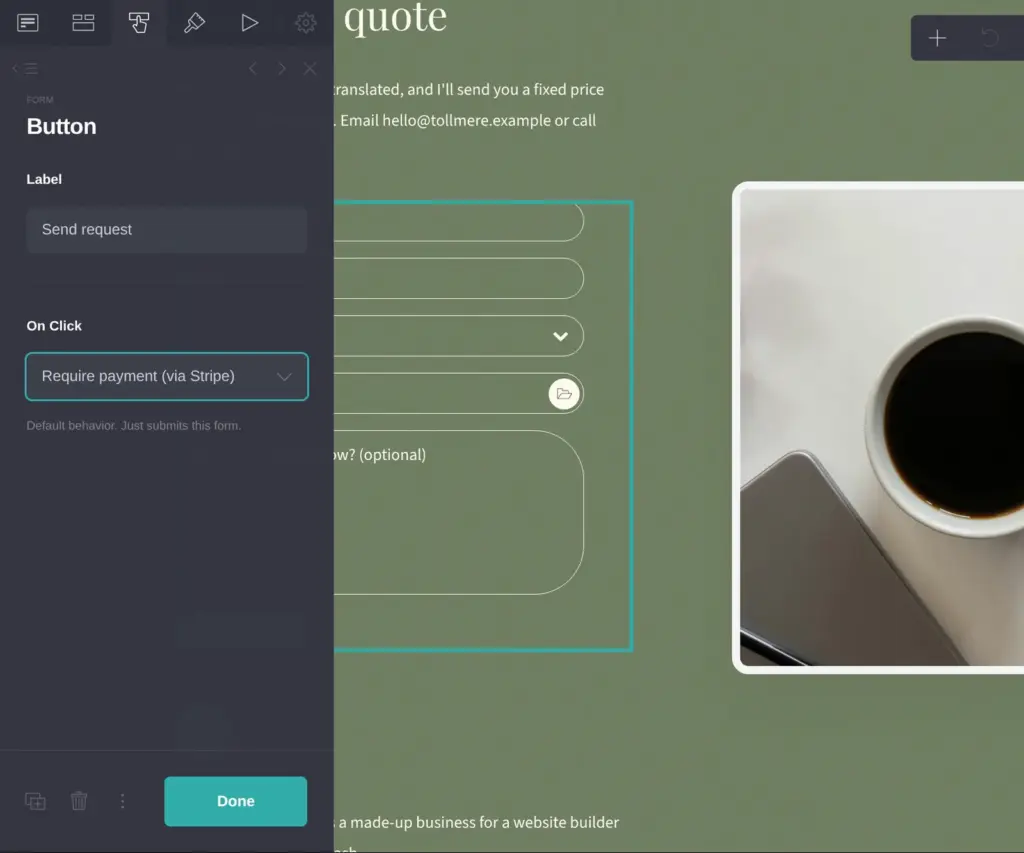The width and height of the screenshot is (1024, 853).
Task: Open the pin-shaped toolbar tab
Action: [194, 23]
